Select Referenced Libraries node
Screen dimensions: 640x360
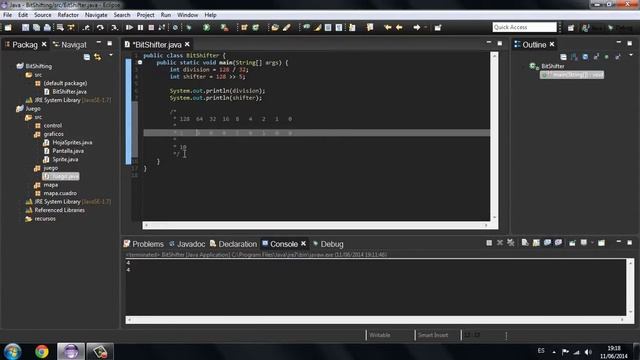coord(55,210)
